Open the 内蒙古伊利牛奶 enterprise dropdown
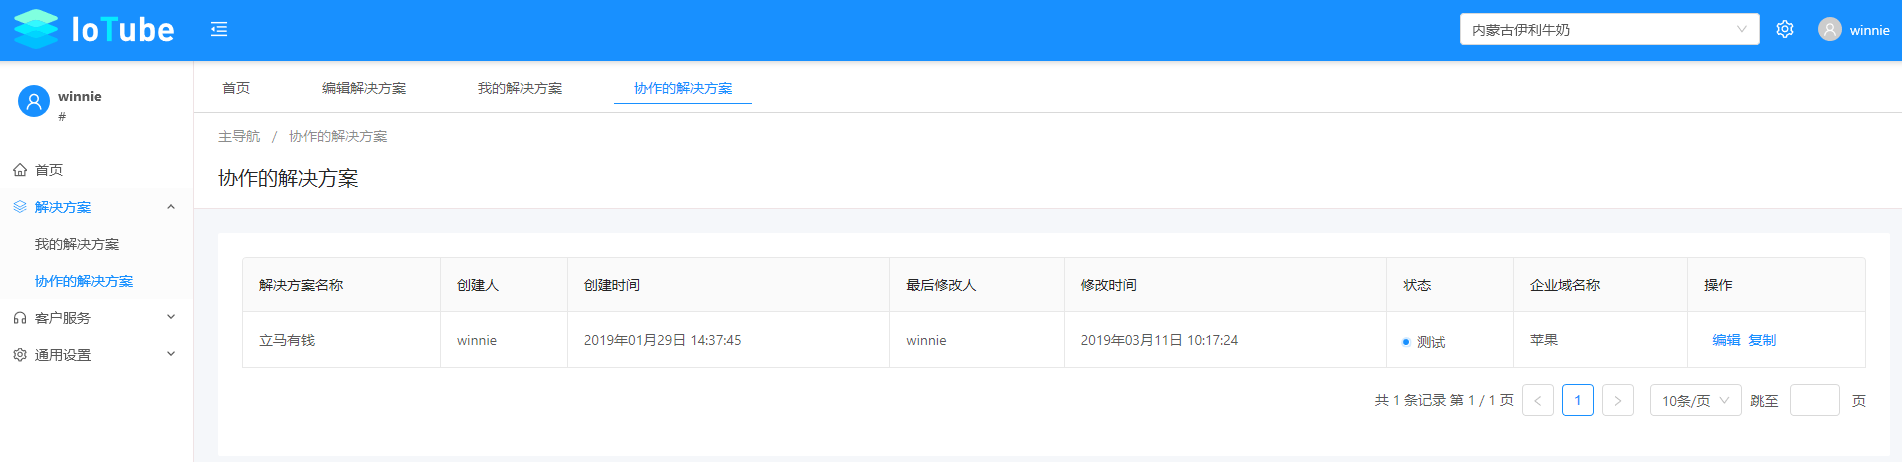 point(1609,30)
